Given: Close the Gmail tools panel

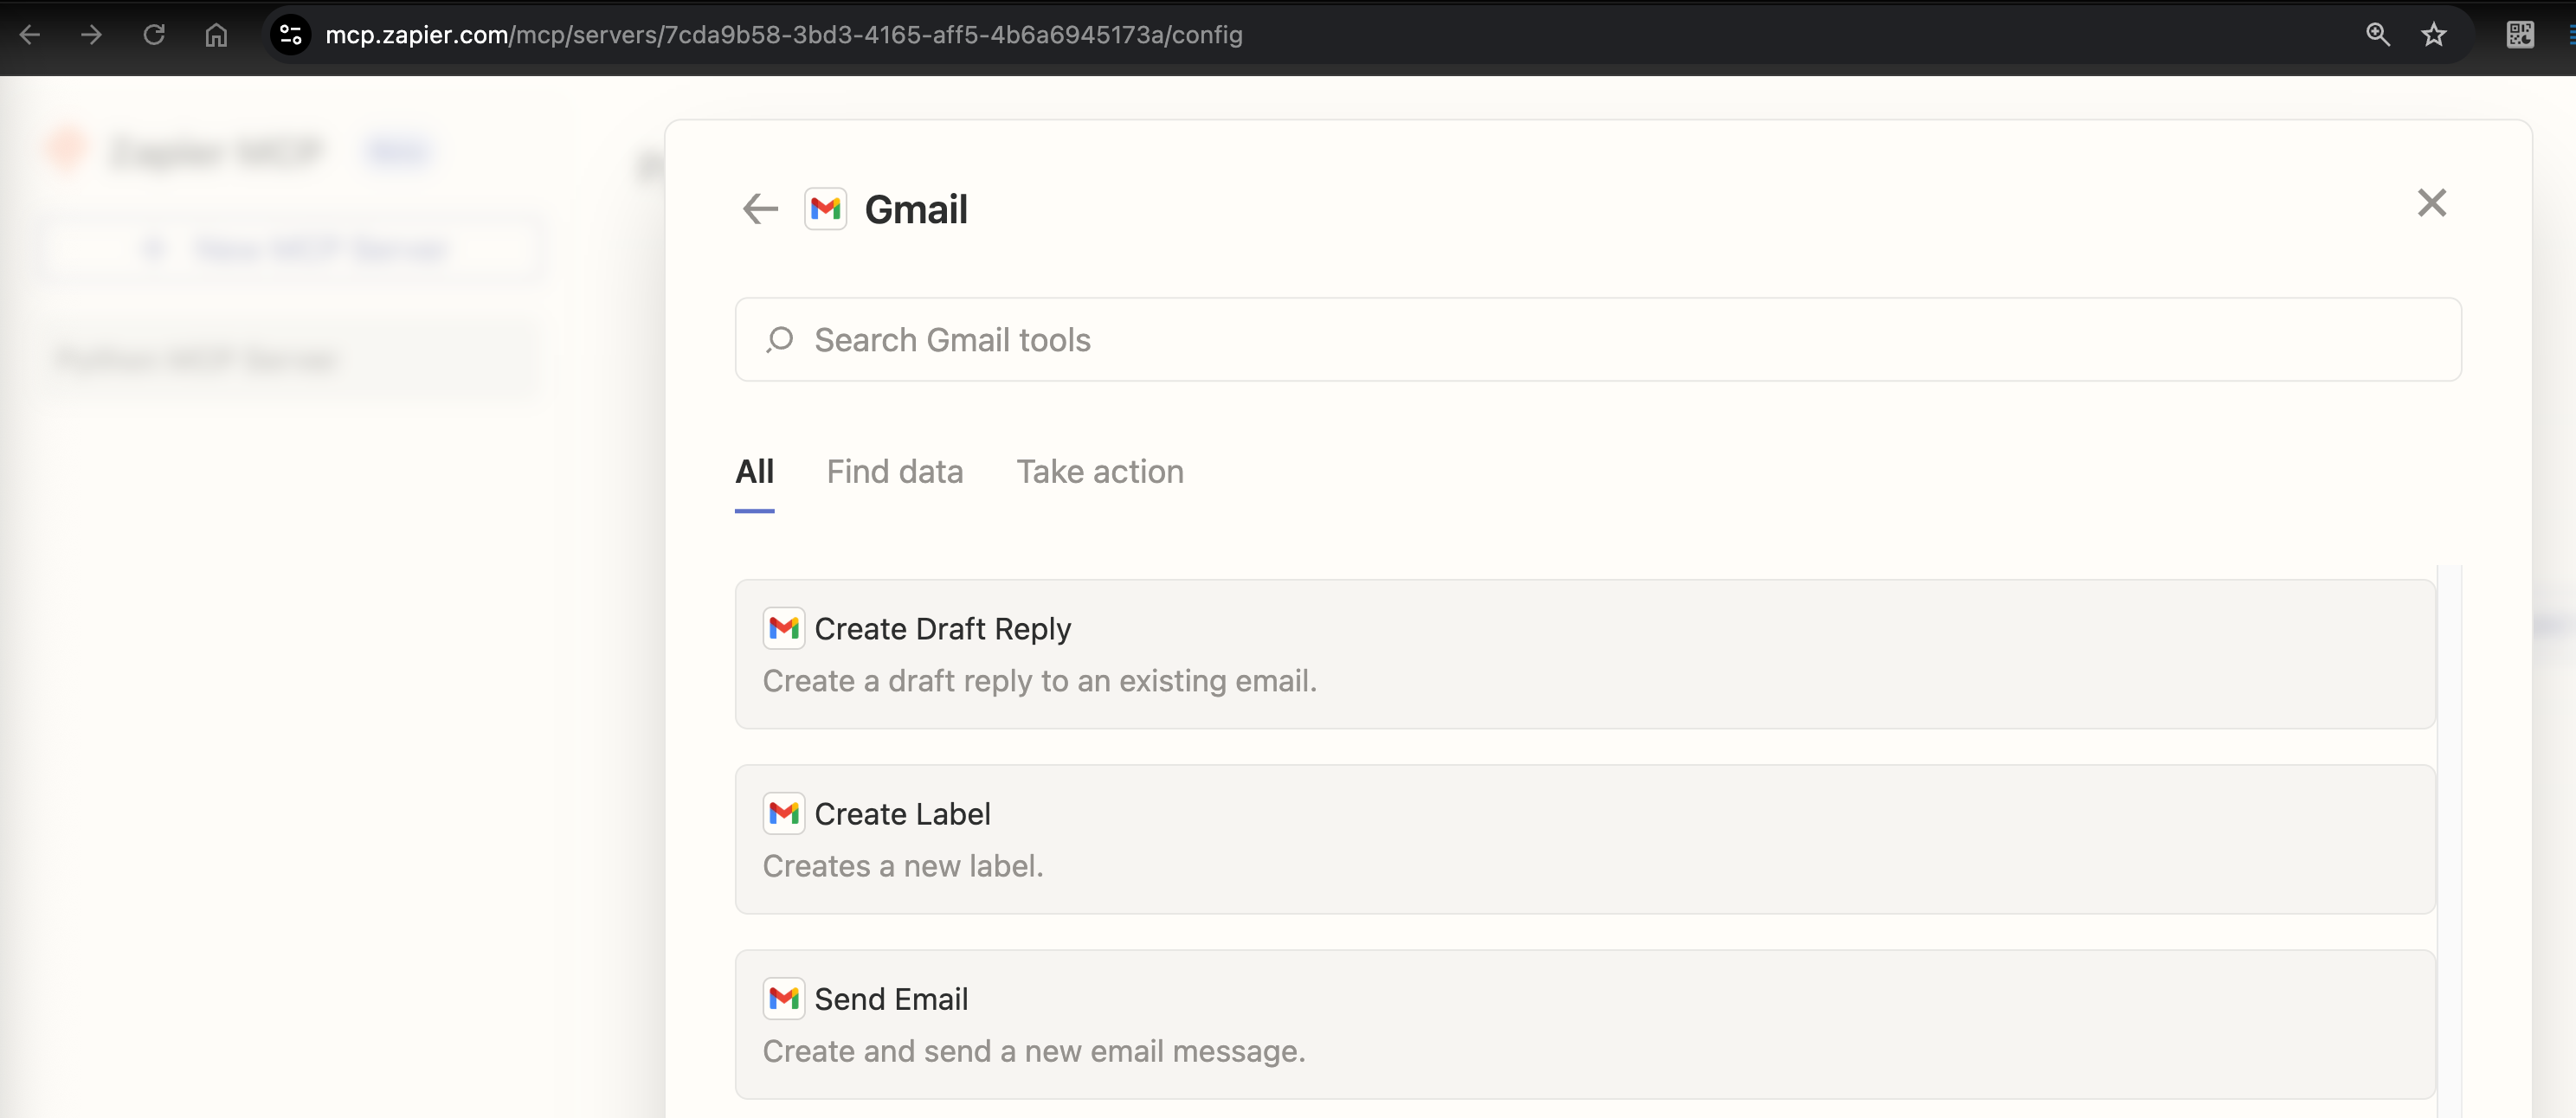Looking at the screenshot, I should click(2431, 203).
